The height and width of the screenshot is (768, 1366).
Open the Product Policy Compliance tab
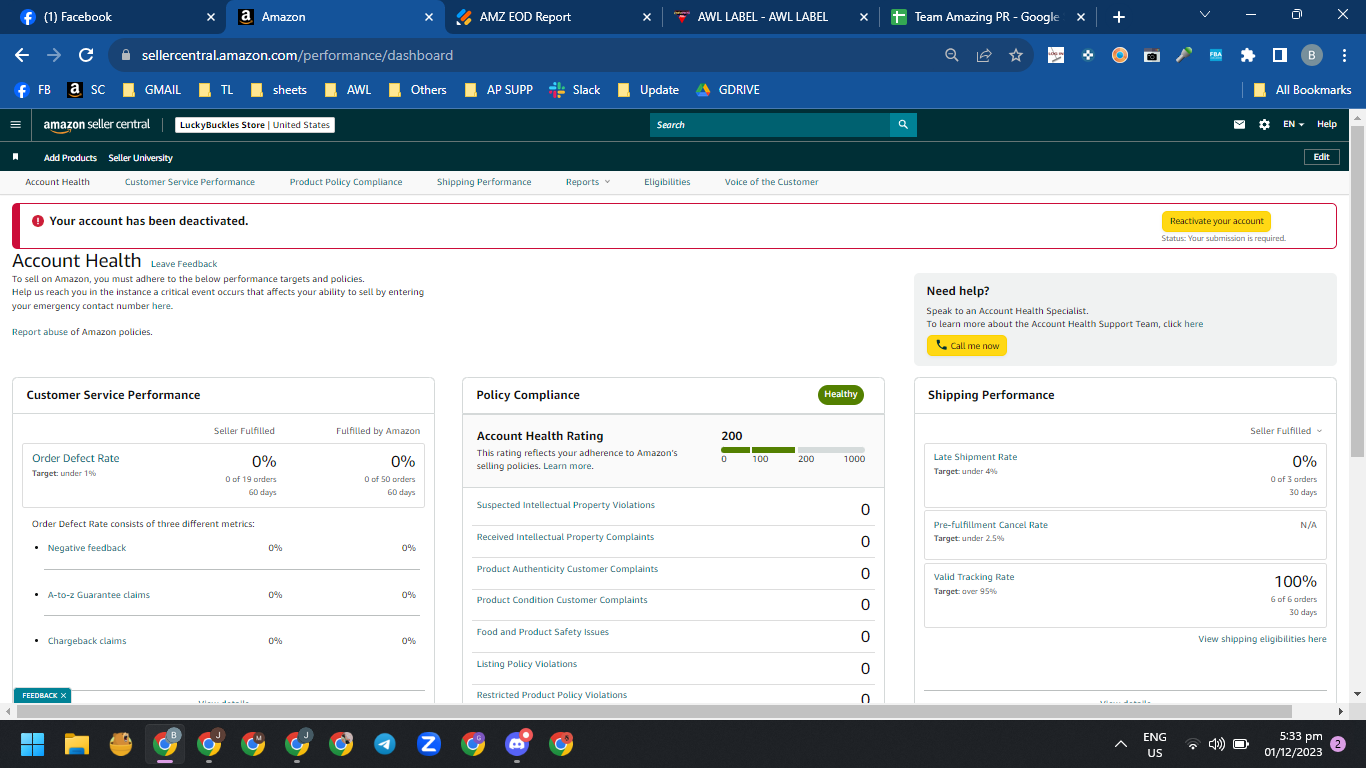pos(346,182)
